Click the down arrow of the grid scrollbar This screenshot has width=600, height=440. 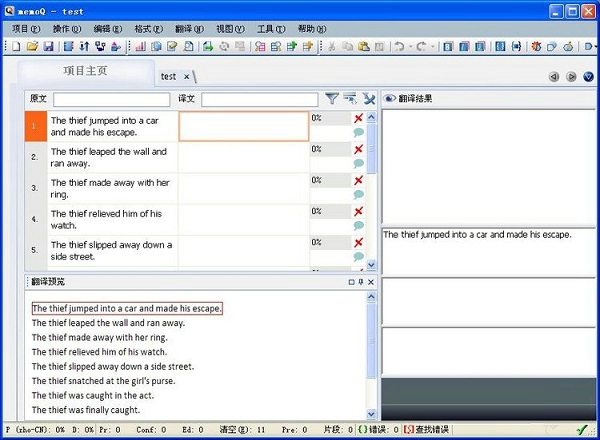click(x=372, y=265)
